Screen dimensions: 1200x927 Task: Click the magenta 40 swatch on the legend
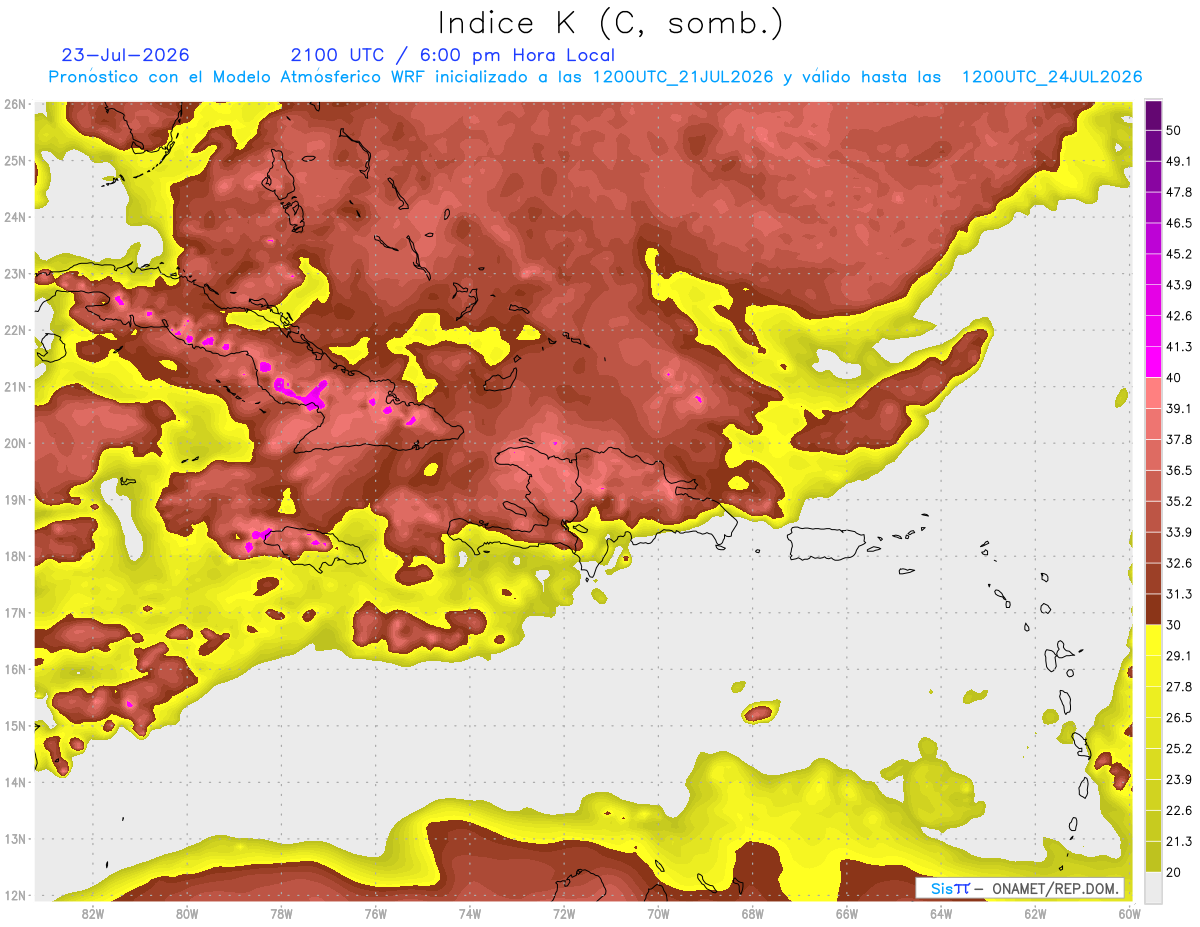1153,362
